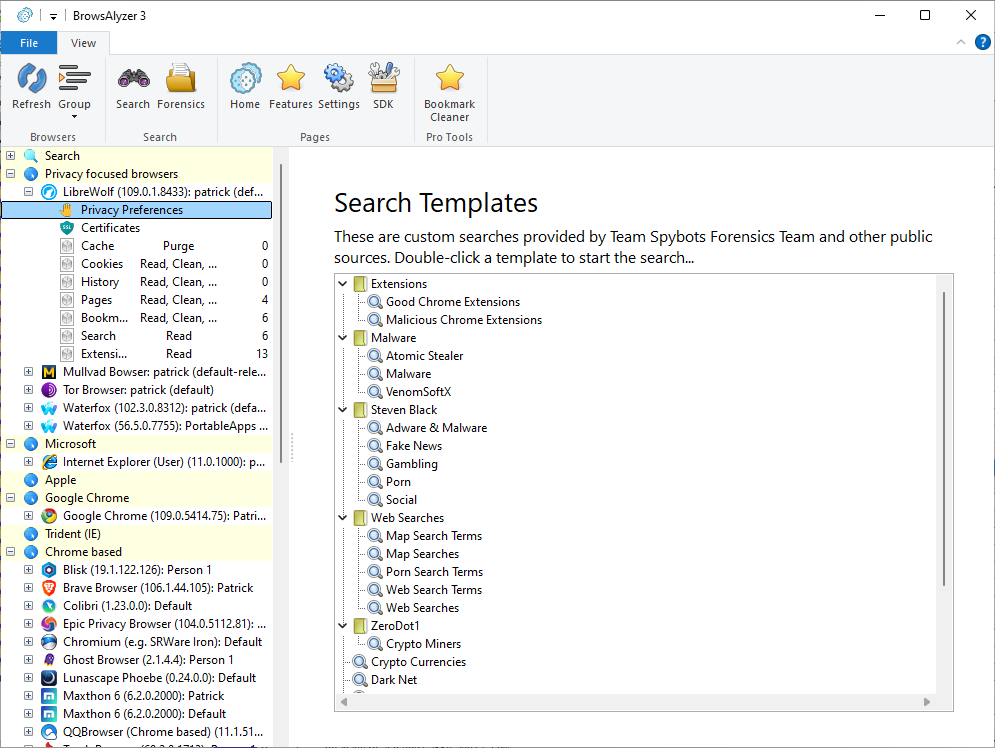Image resolution: width=995 pixels, height=748 pixels.
Task: Select Maxthon 6: Patrick entry
Action: pyautogui.click(x=143, y=695)
